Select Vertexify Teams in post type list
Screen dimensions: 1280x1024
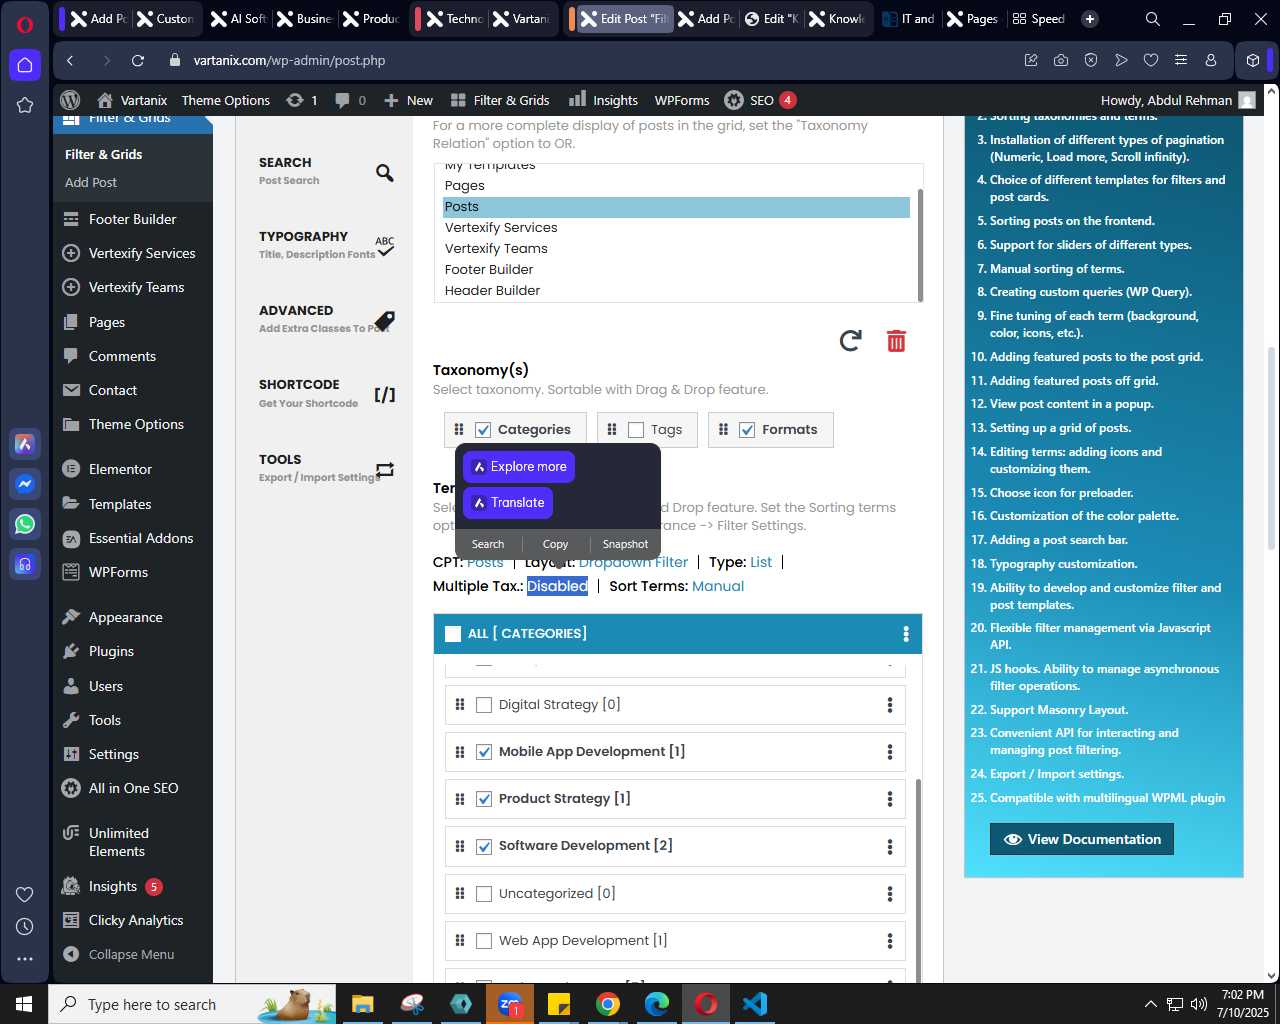496,248
